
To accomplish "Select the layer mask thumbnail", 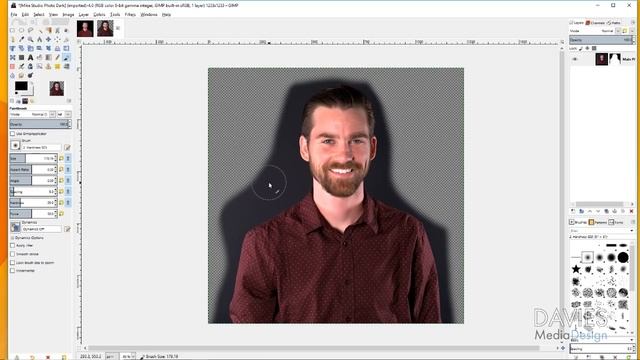I will (615, 59).
